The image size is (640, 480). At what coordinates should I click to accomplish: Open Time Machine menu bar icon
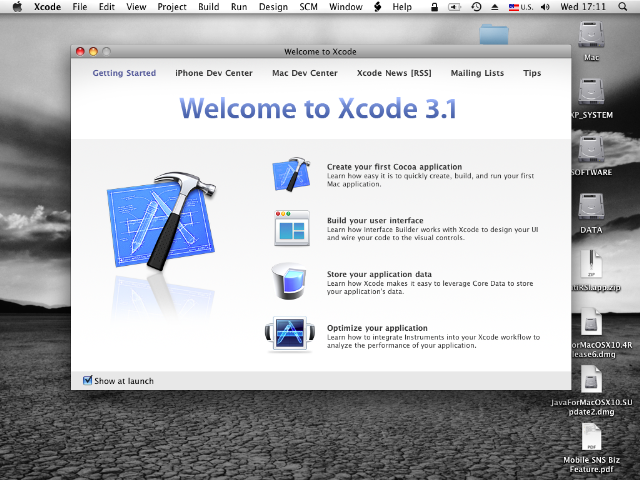tap(476, 7)
